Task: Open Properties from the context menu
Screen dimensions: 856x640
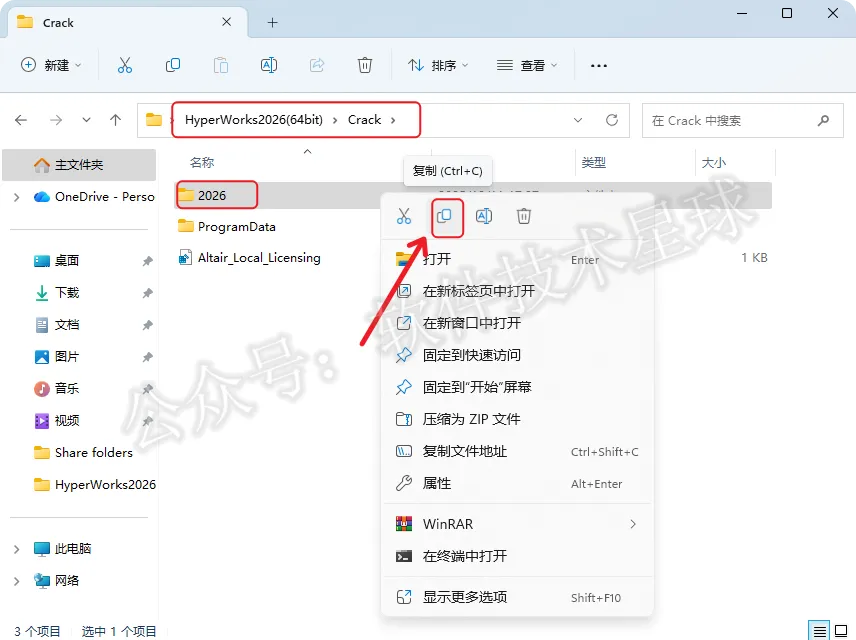Action: [x=517, y=483]
